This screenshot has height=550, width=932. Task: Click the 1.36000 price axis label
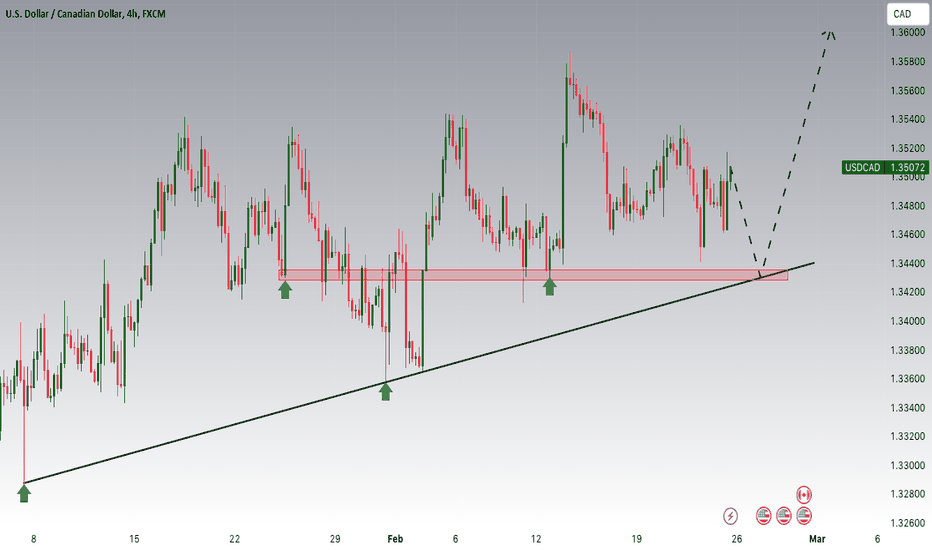[908, 33]
